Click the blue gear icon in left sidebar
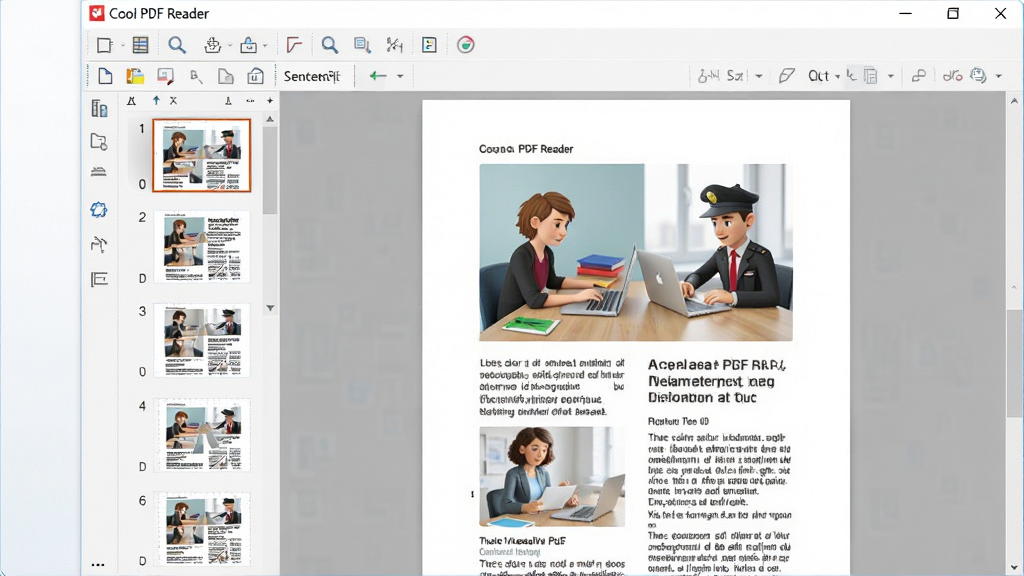This screenshot has height=576, width=1024. click(x=99, y=210)
